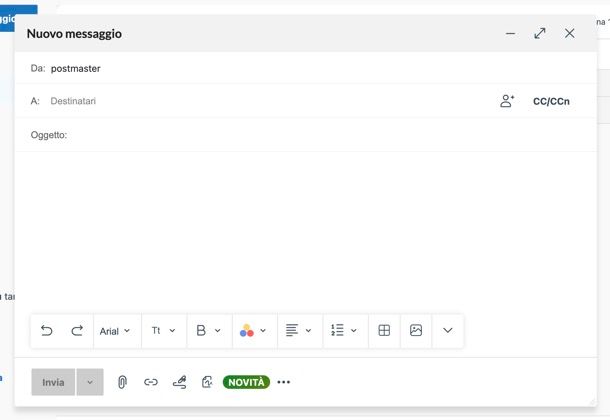
Task: Insert a table into the message
Action: (384, 331)
